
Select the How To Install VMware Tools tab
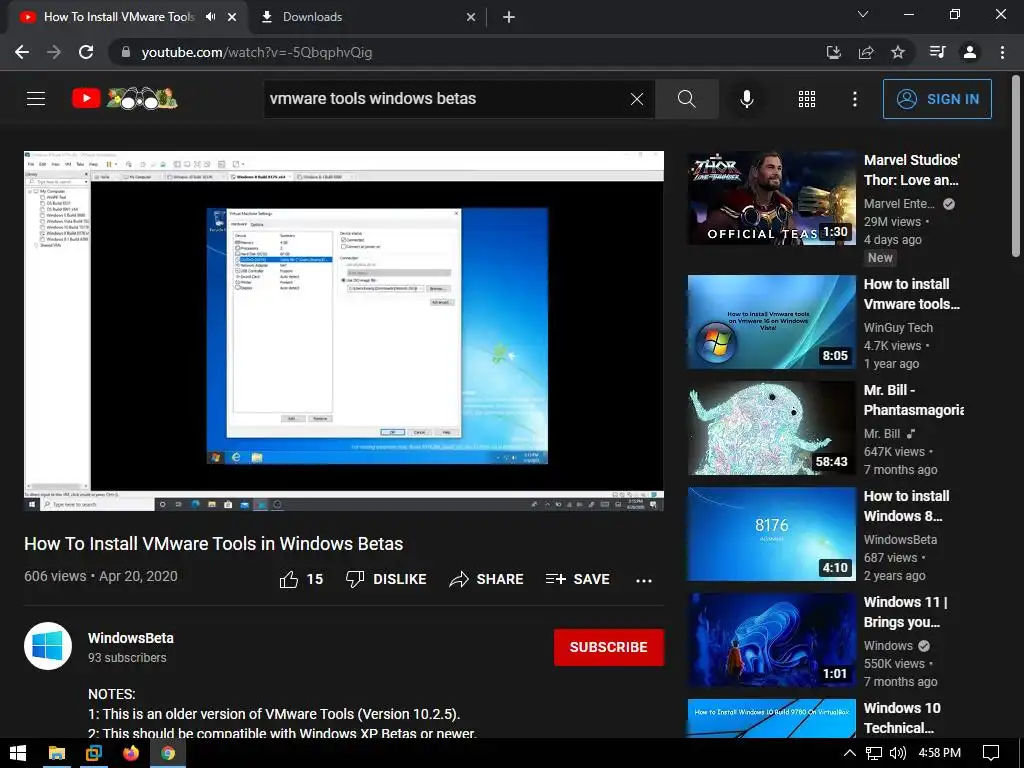pyautogui.click(x=119, y=17)
